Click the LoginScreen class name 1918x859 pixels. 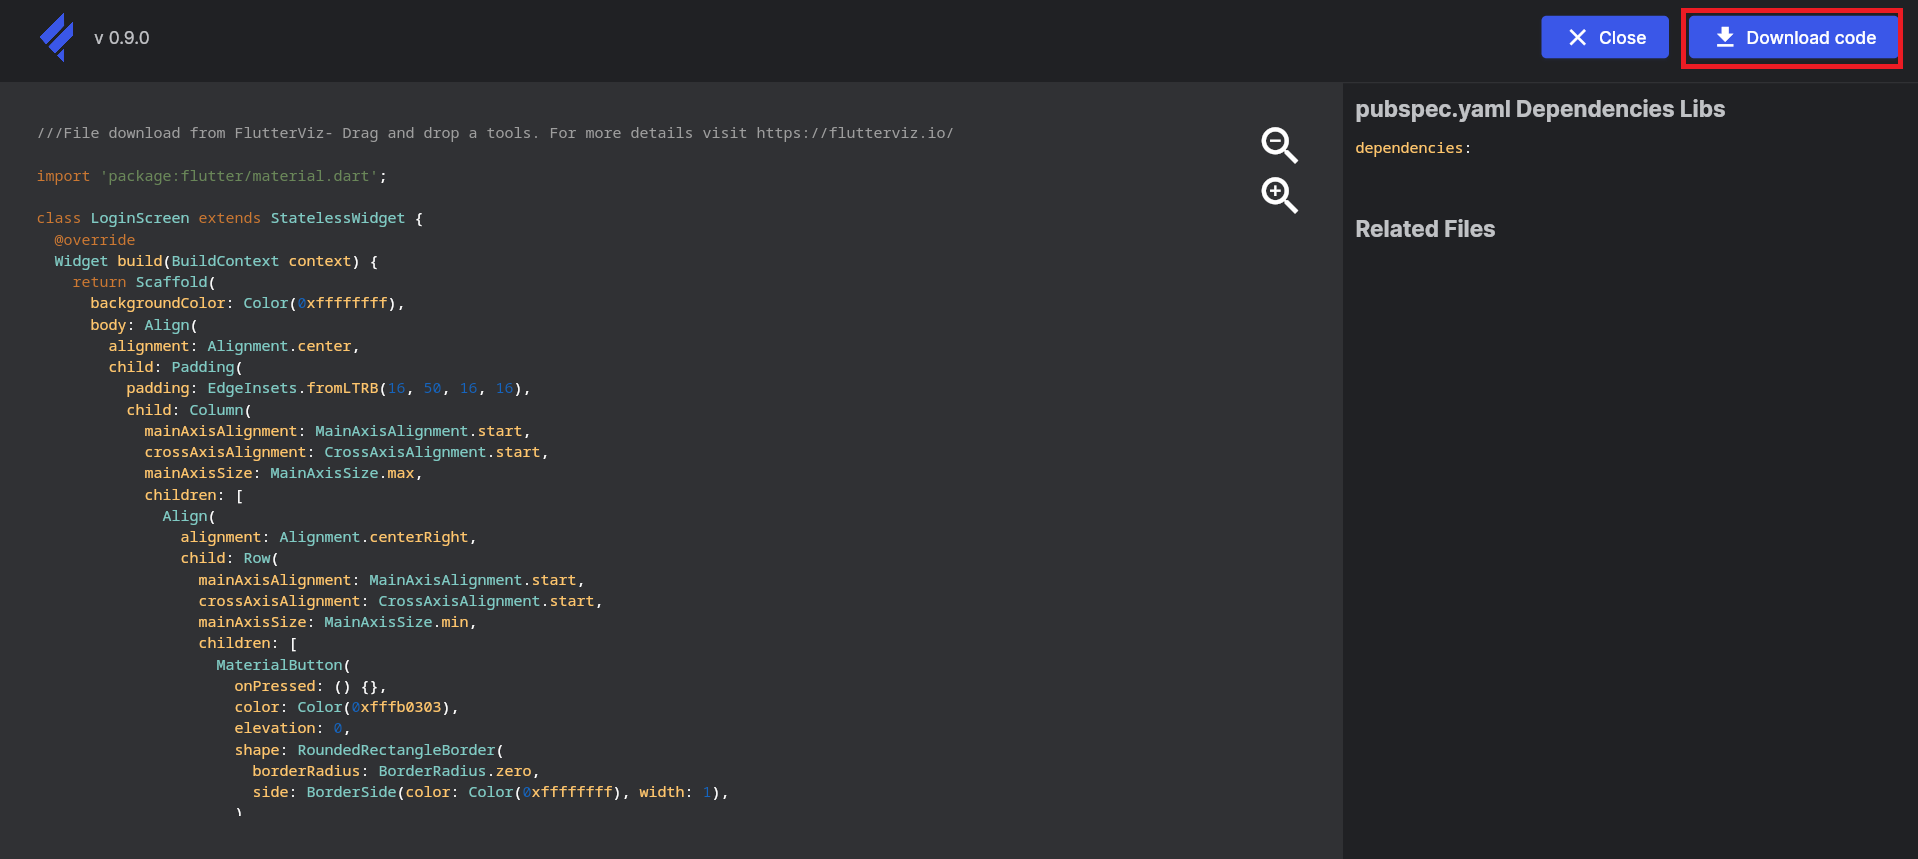140,218
